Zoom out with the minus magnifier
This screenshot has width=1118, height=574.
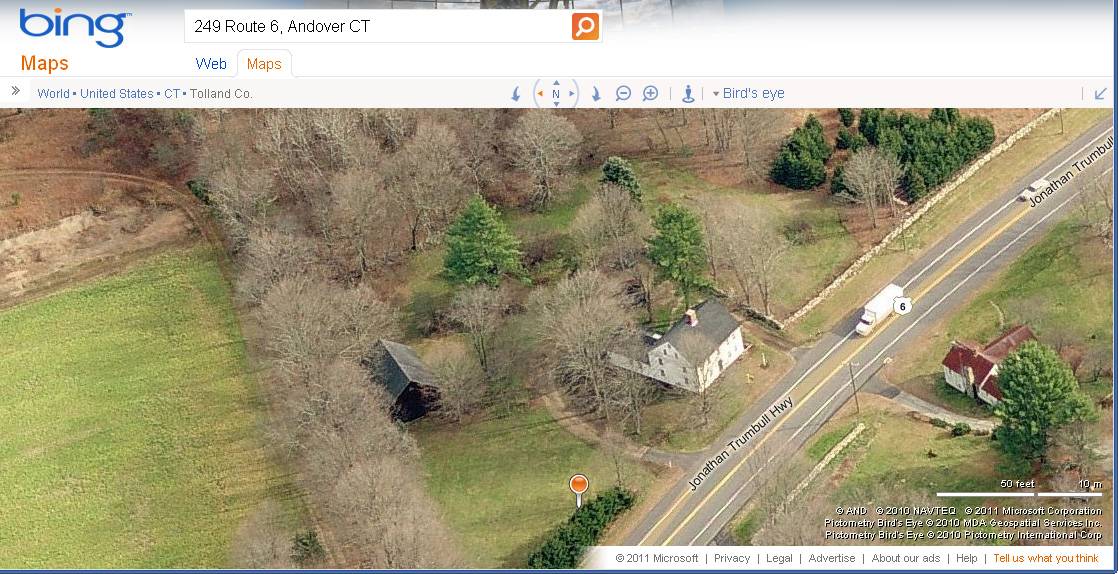tap(623, 93)
